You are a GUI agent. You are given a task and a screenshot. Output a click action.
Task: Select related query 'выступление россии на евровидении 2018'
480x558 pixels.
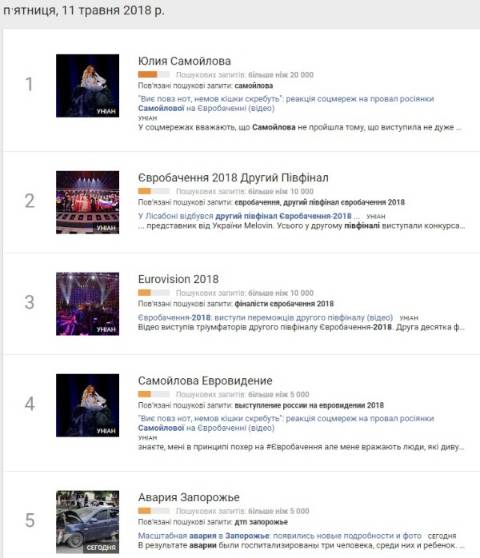point(309,405)
